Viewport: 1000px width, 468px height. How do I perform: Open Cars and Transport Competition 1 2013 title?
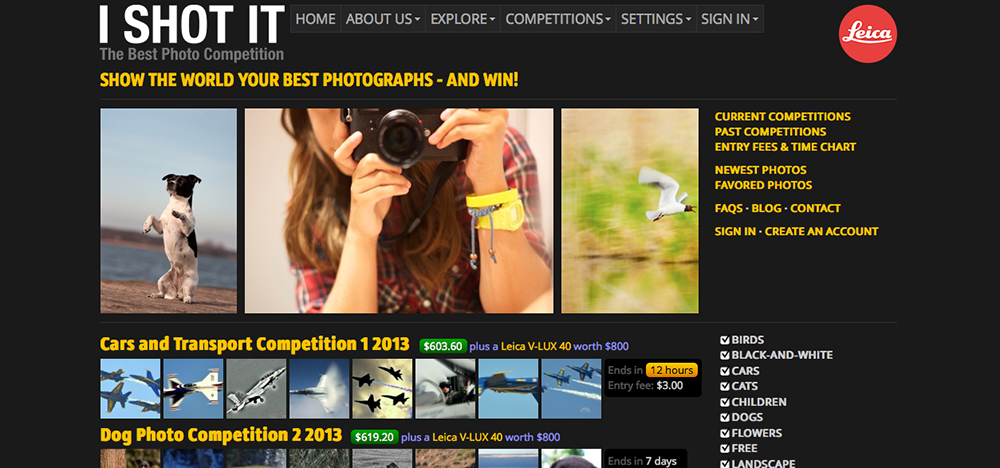(254, 344)
